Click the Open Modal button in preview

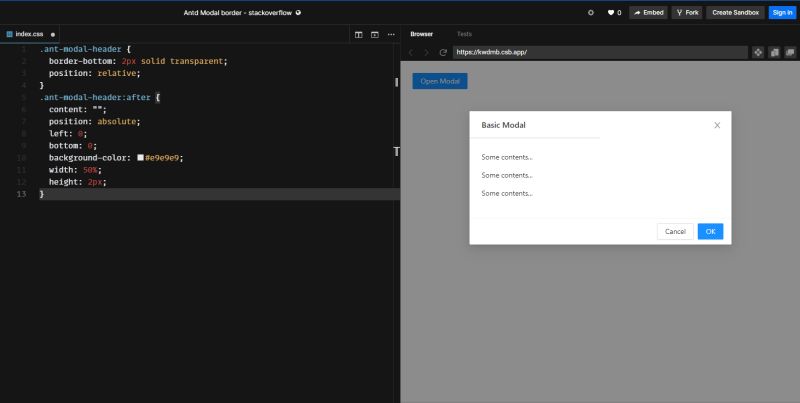pos(440,81)
